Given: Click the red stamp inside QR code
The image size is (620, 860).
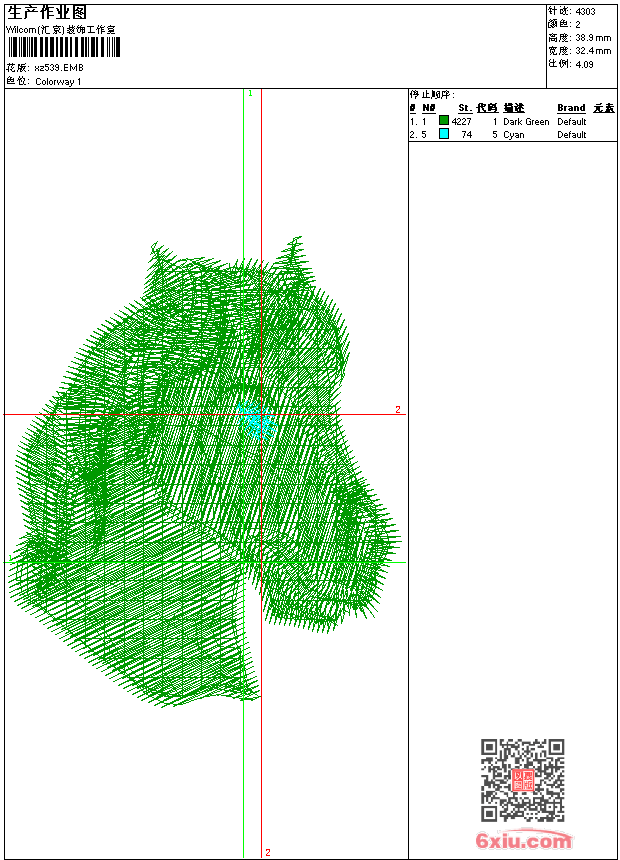Looking at the screenshot, I should click(523, 781).
